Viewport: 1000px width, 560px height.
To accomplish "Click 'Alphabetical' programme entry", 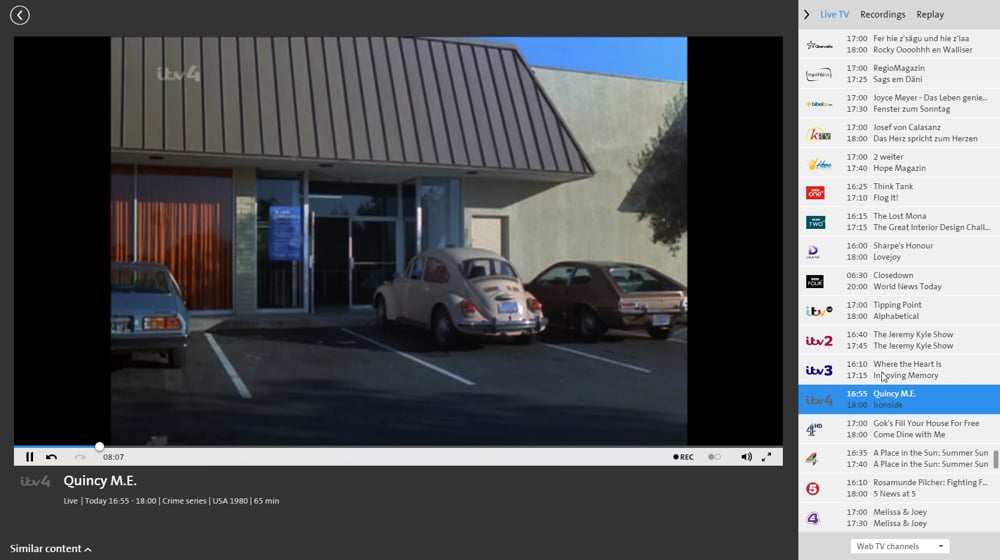I will coord(896,316).
